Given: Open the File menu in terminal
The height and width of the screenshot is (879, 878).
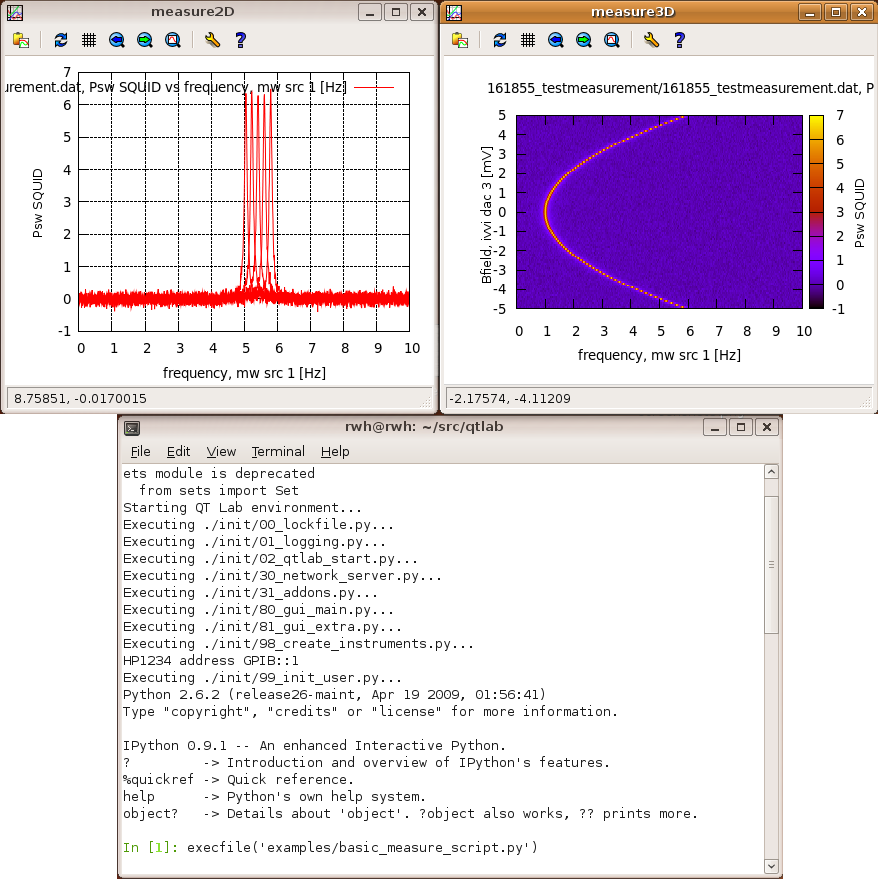Looking at the screenshot, I should (x=140, y=452).
